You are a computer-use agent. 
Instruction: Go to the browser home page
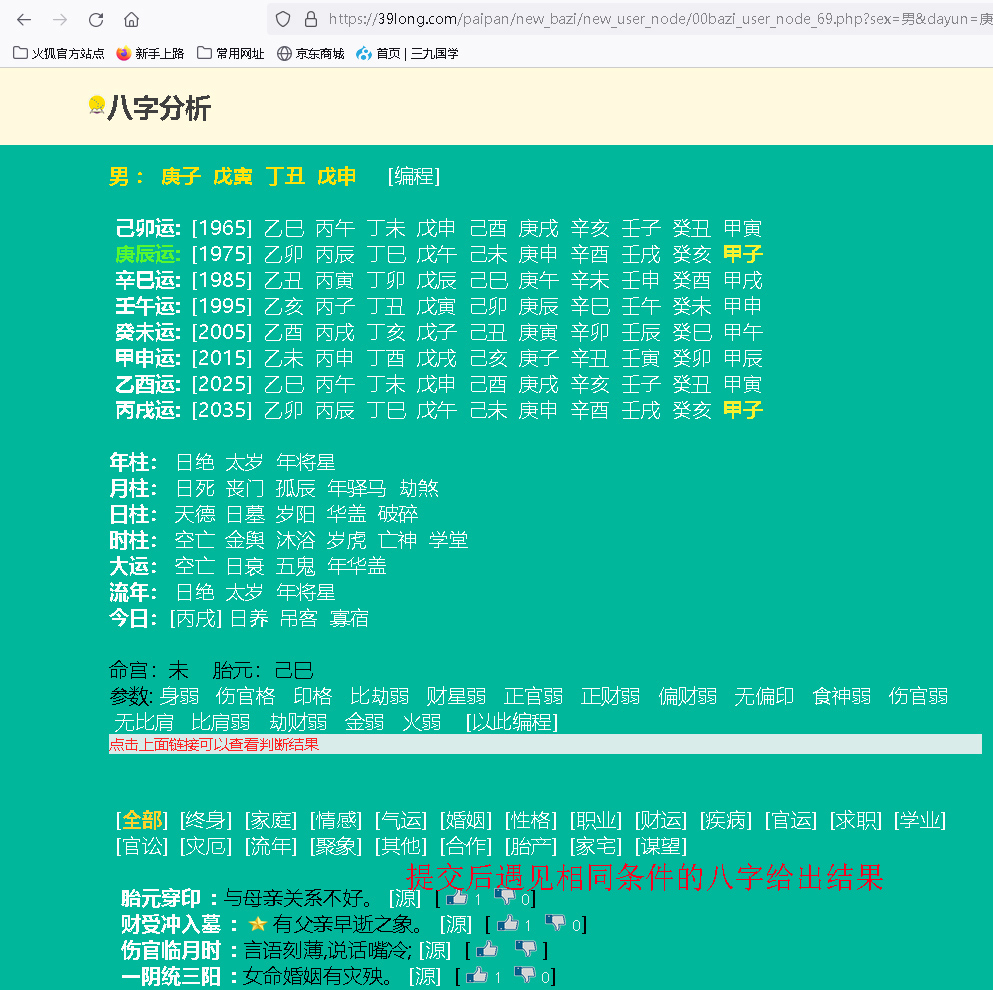tap(131, 19)
